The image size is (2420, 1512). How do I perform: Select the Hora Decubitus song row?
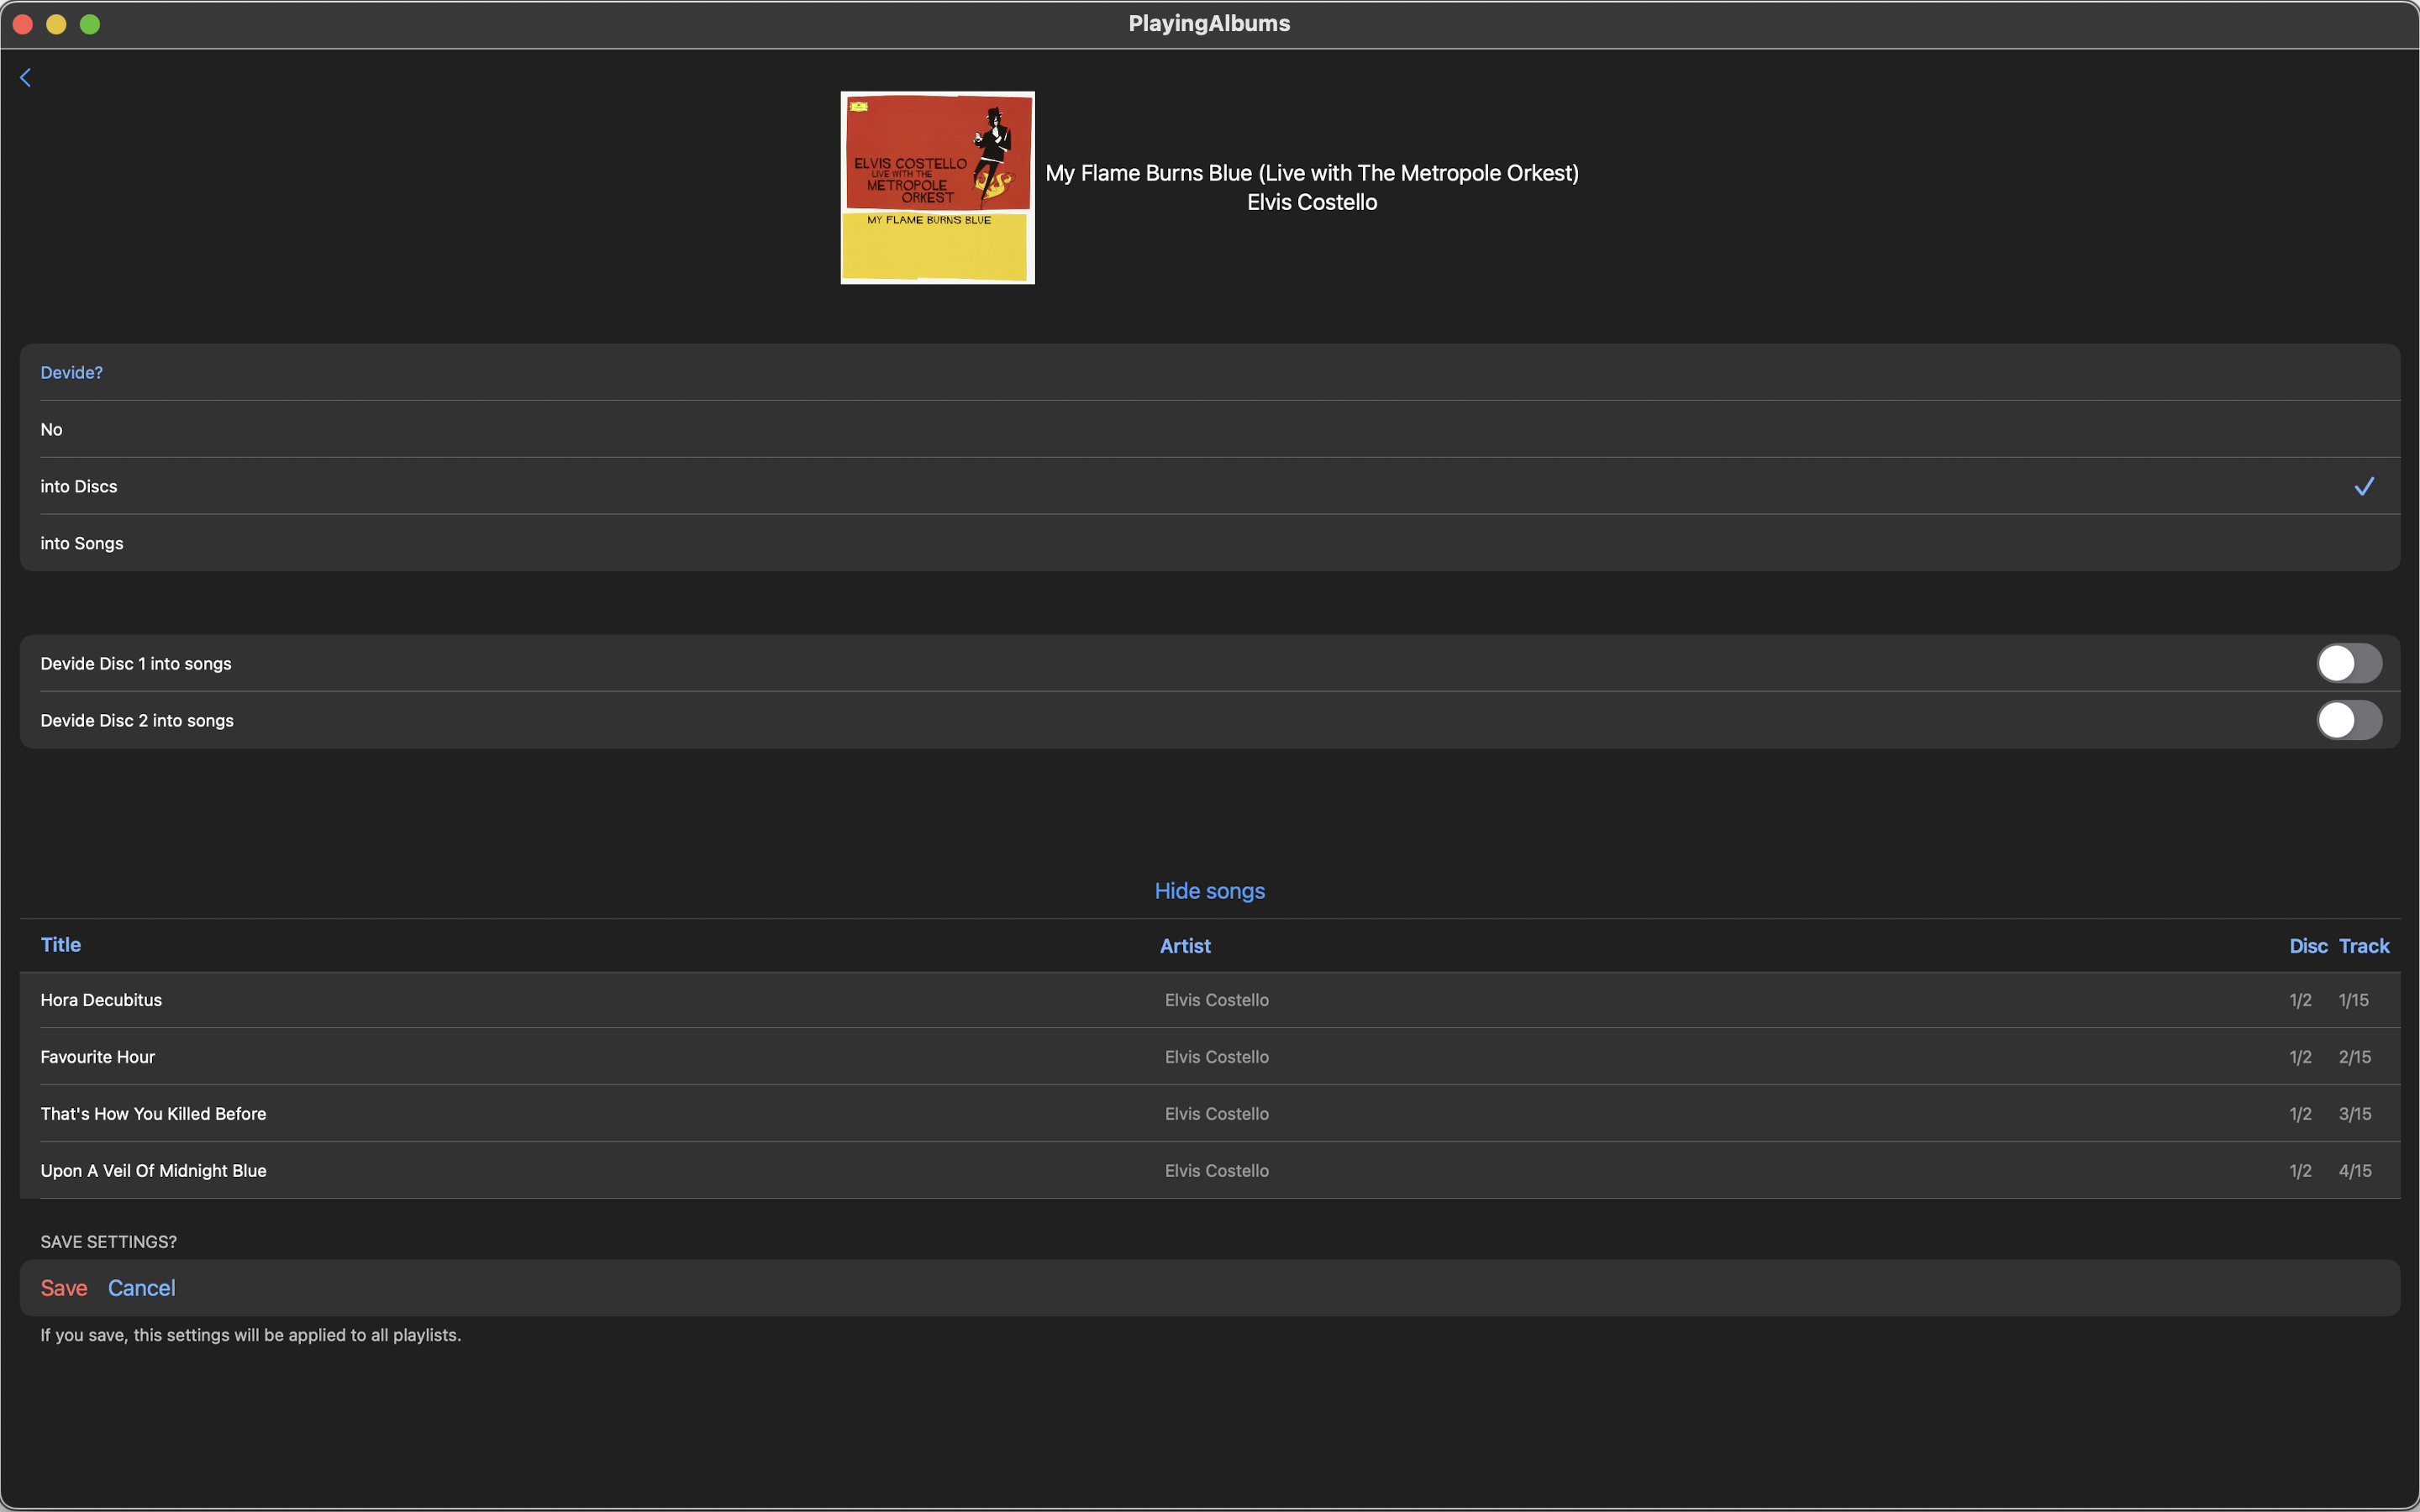coord(101,1000)
